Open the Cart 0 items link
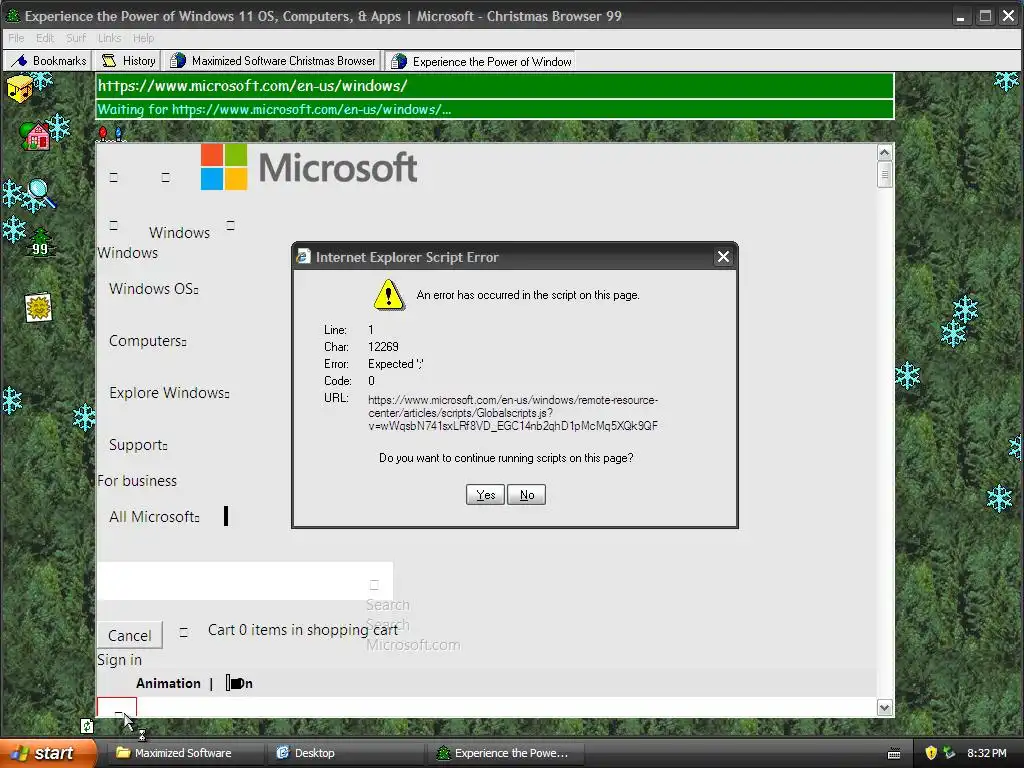 [x=302, y=630]
